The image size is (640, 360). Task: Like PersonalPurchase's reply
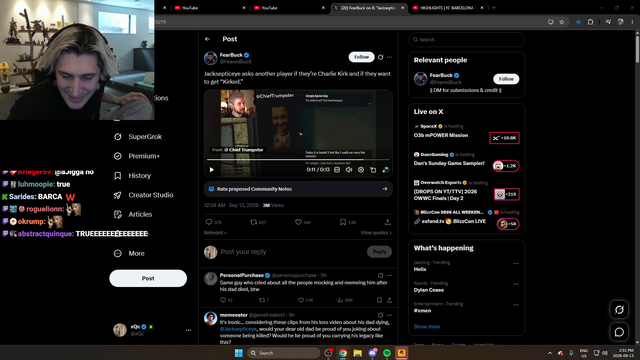click(301, 300)
